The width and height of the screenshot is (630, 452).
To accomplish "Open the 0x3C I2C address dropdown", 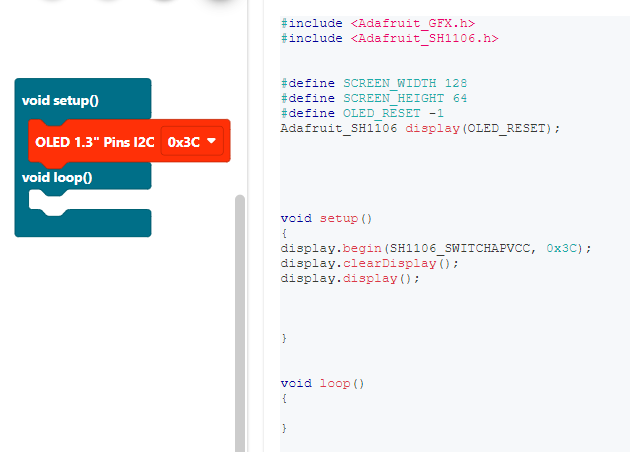I will [192, 141].
